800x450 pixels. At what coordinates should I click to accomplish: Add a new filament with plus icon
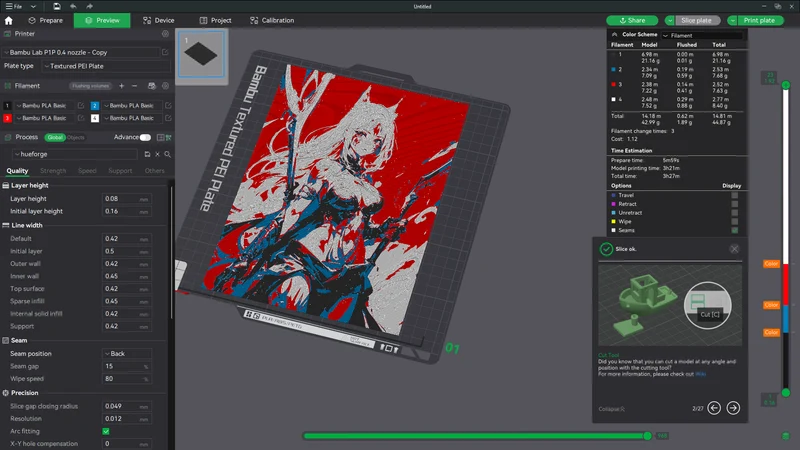(x=121, y=86)
